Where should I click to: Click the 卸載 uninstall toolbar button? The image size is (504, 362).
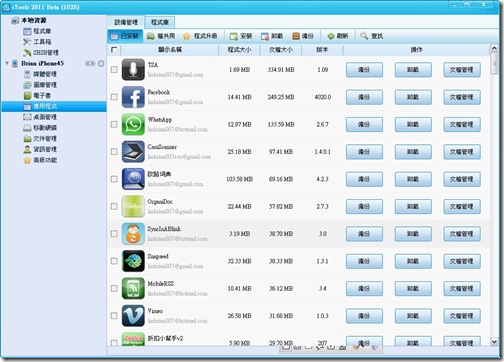click(x=272, y=36)
